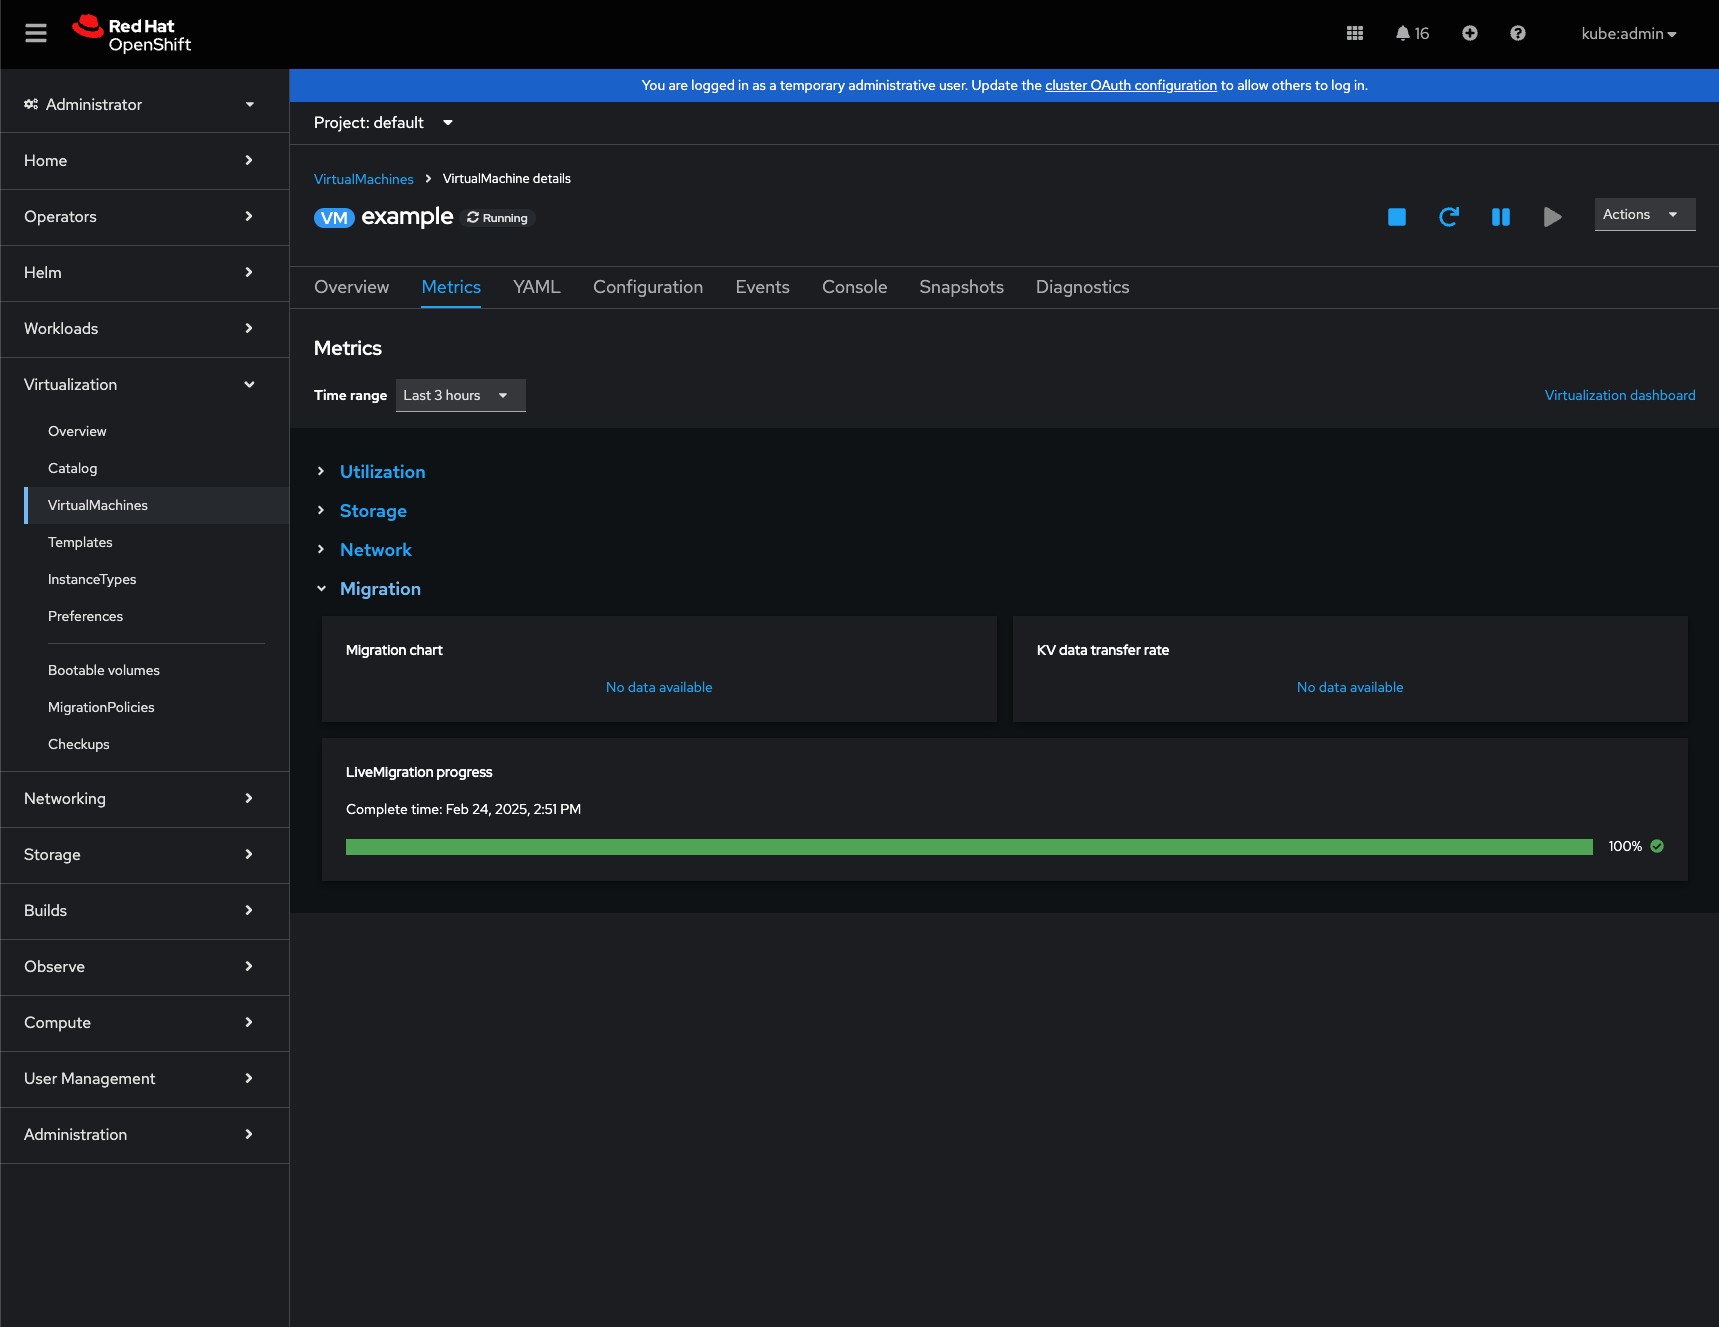Open the application launcher grid icon

(x=1355, y=33)
